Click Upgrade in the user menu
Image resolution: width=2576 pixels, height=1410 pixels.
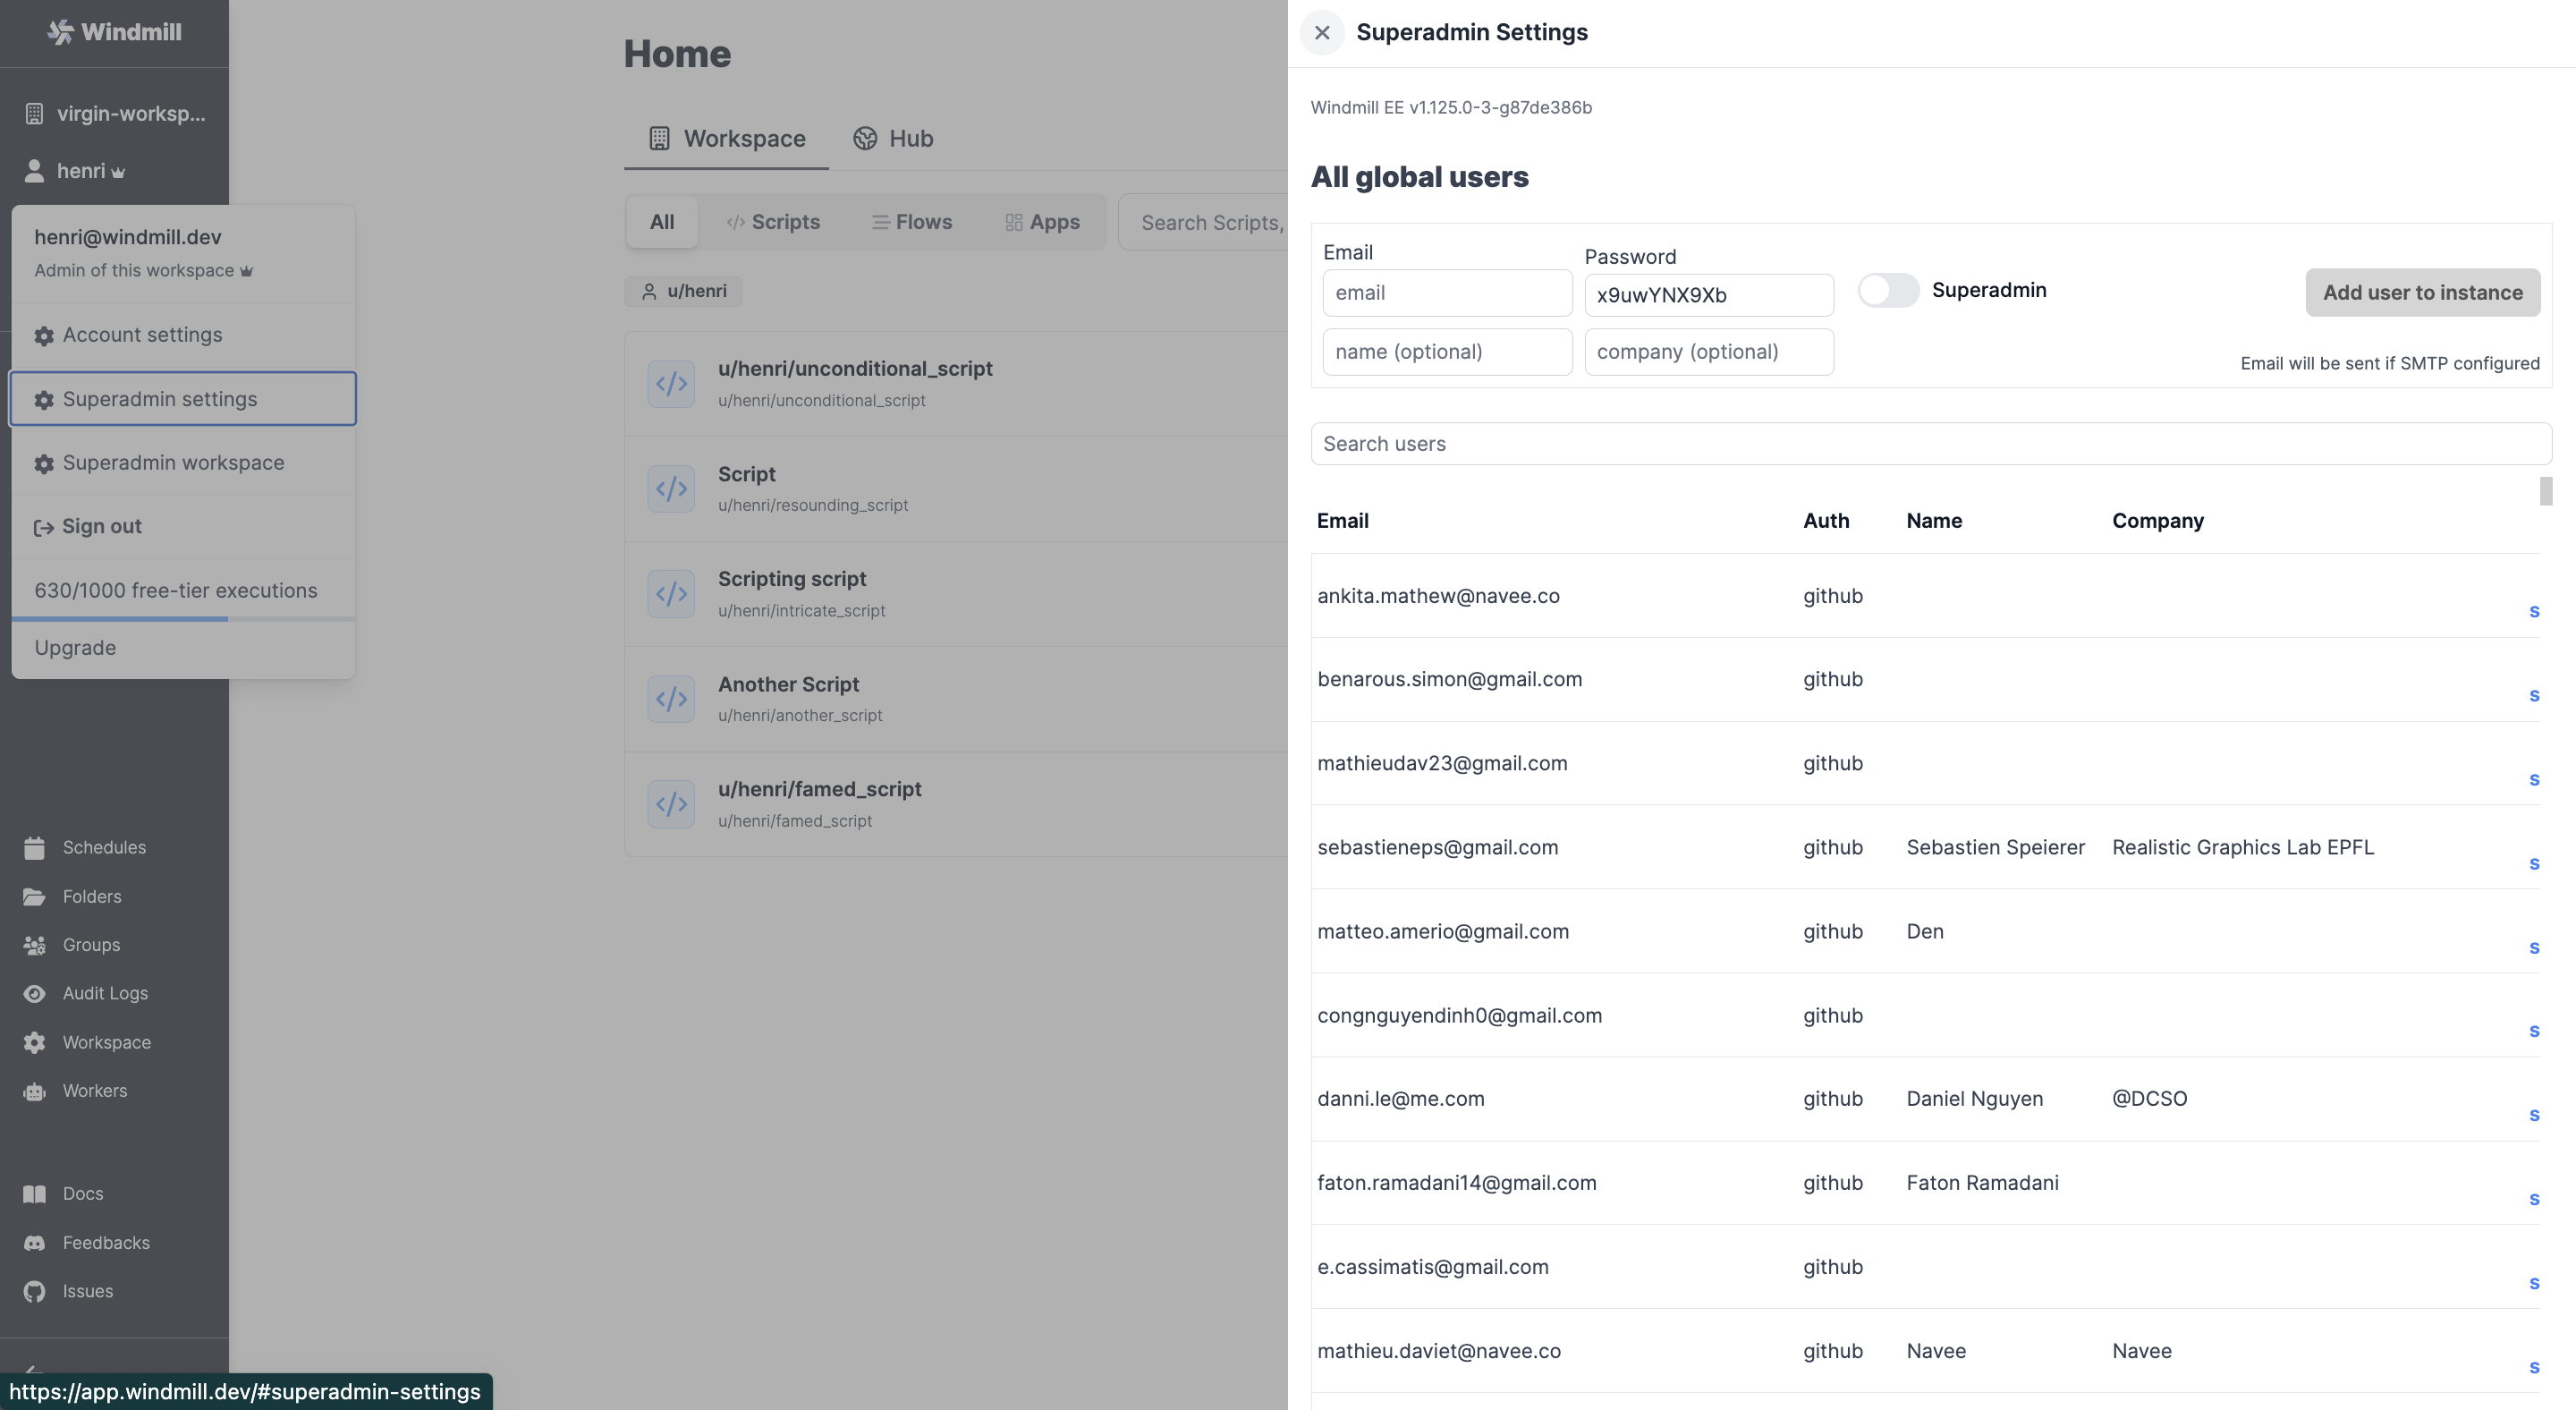pos(75,648)
